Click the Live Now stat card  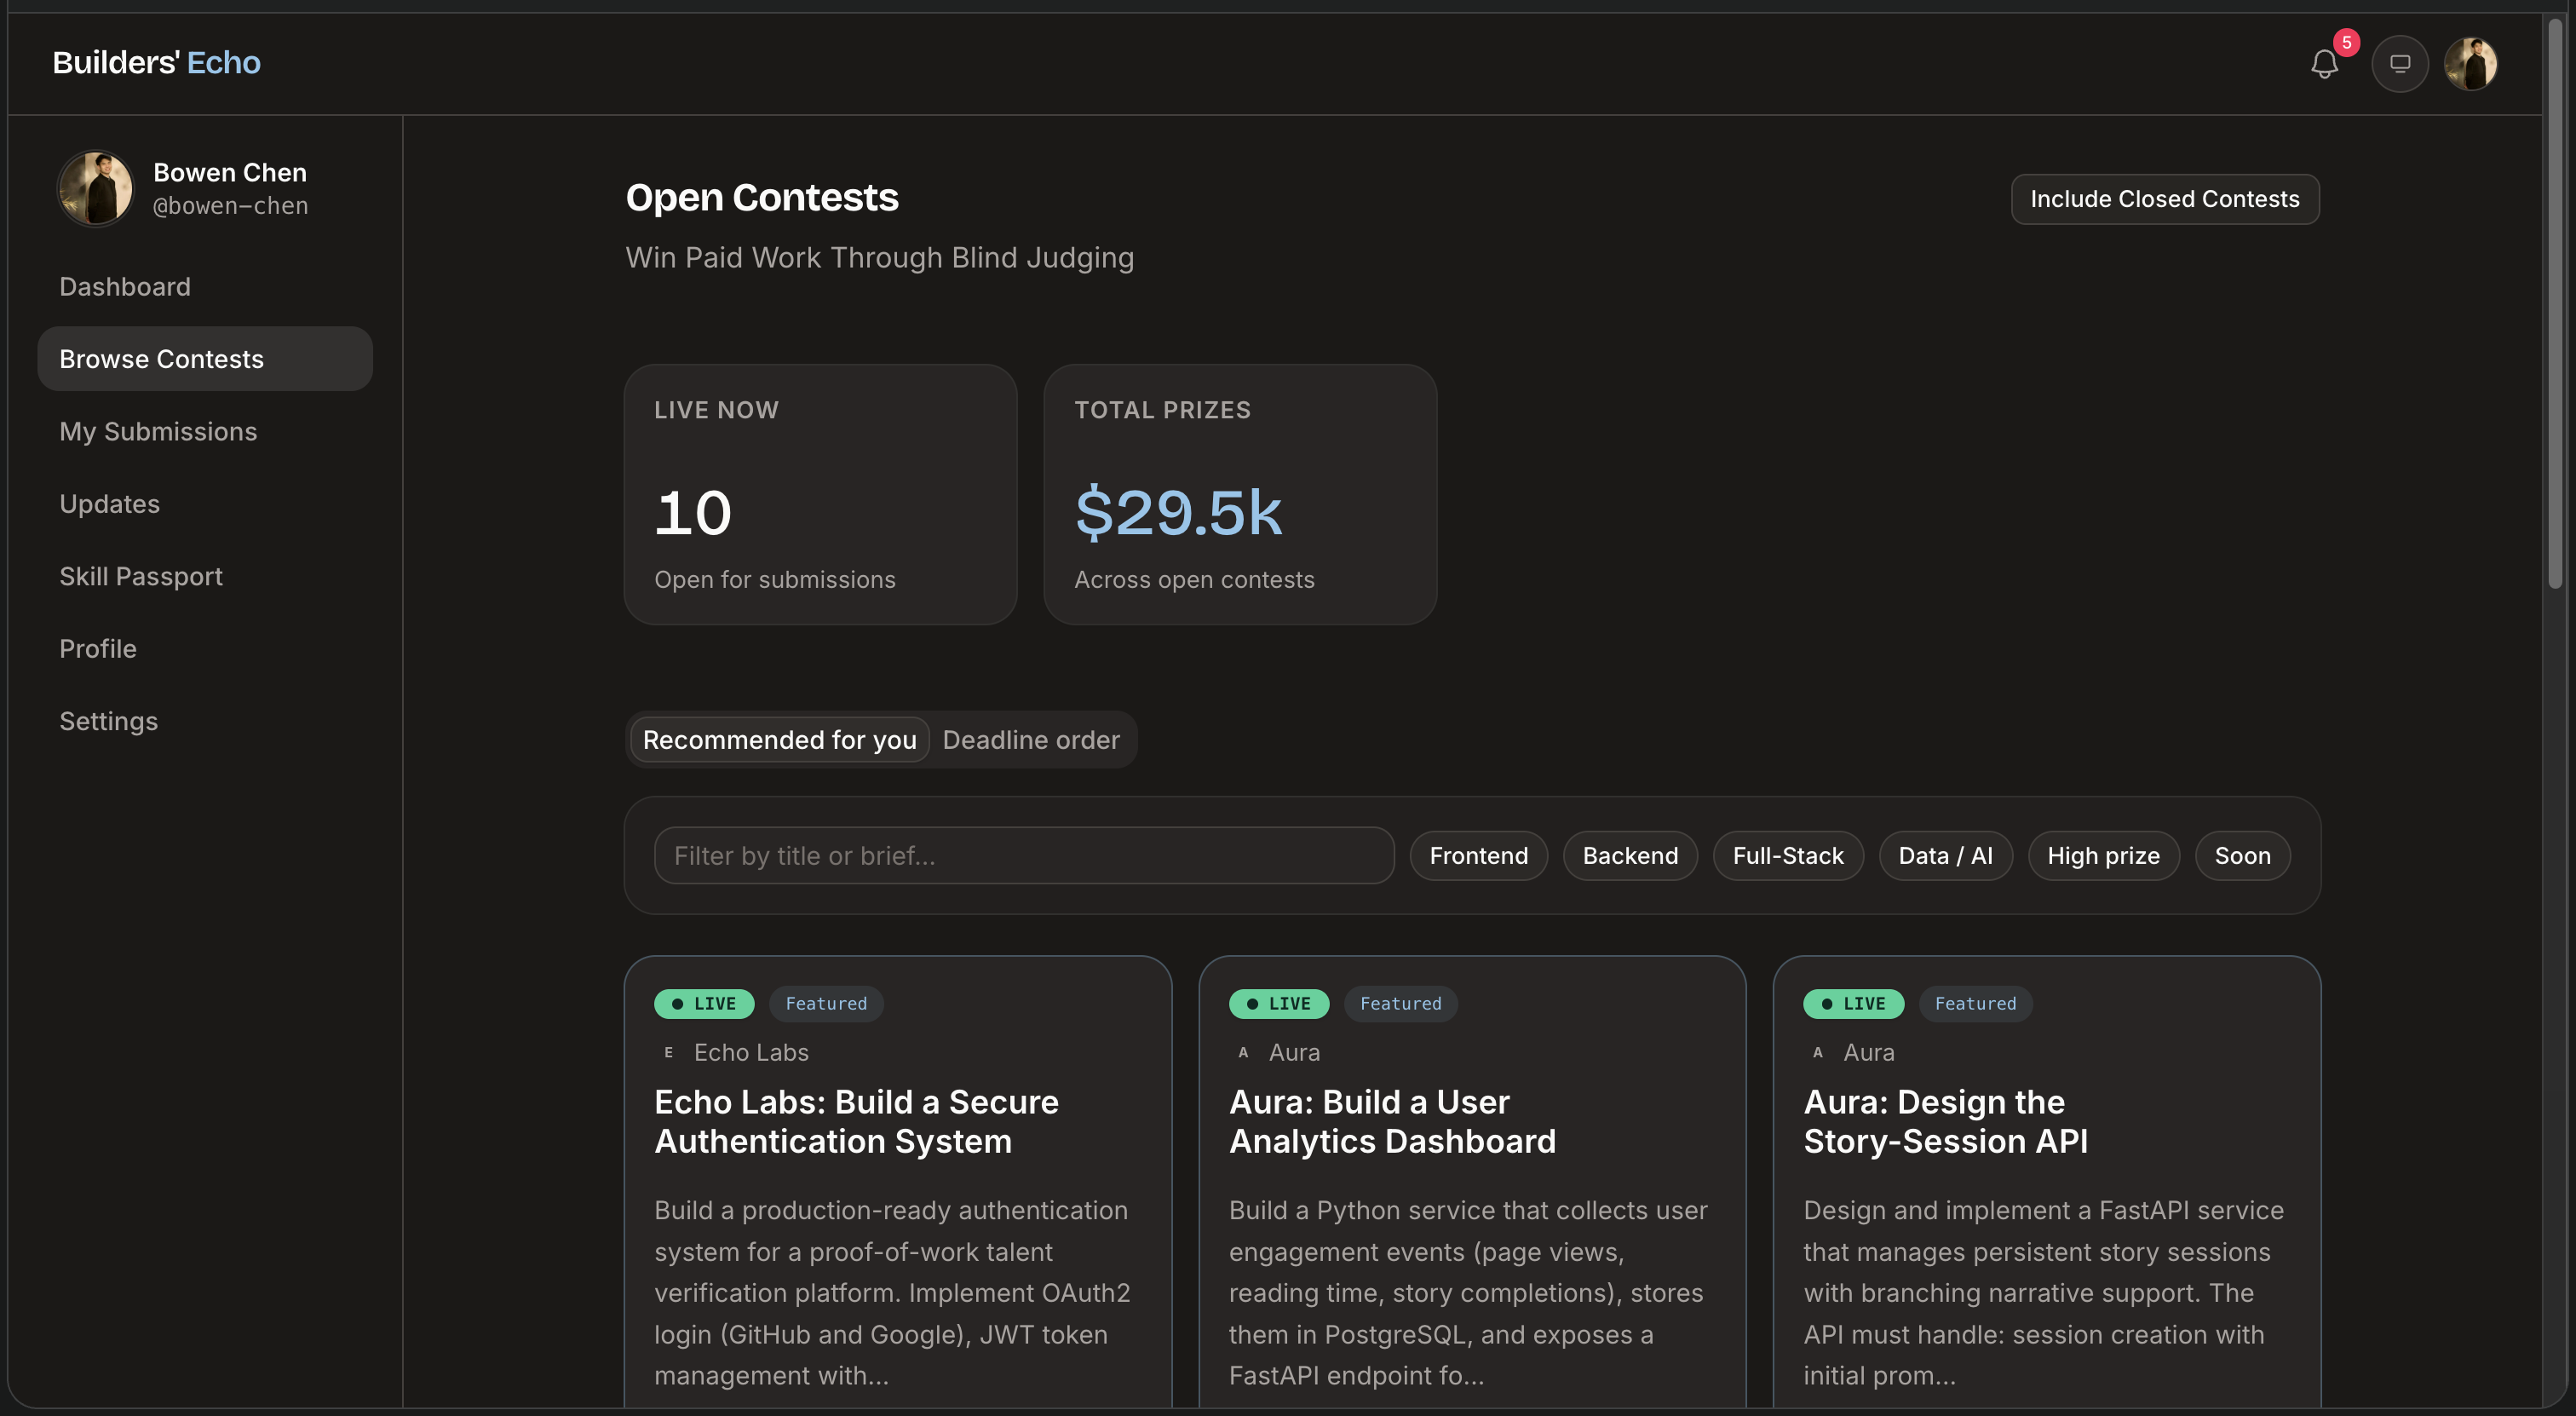[821, 495]
